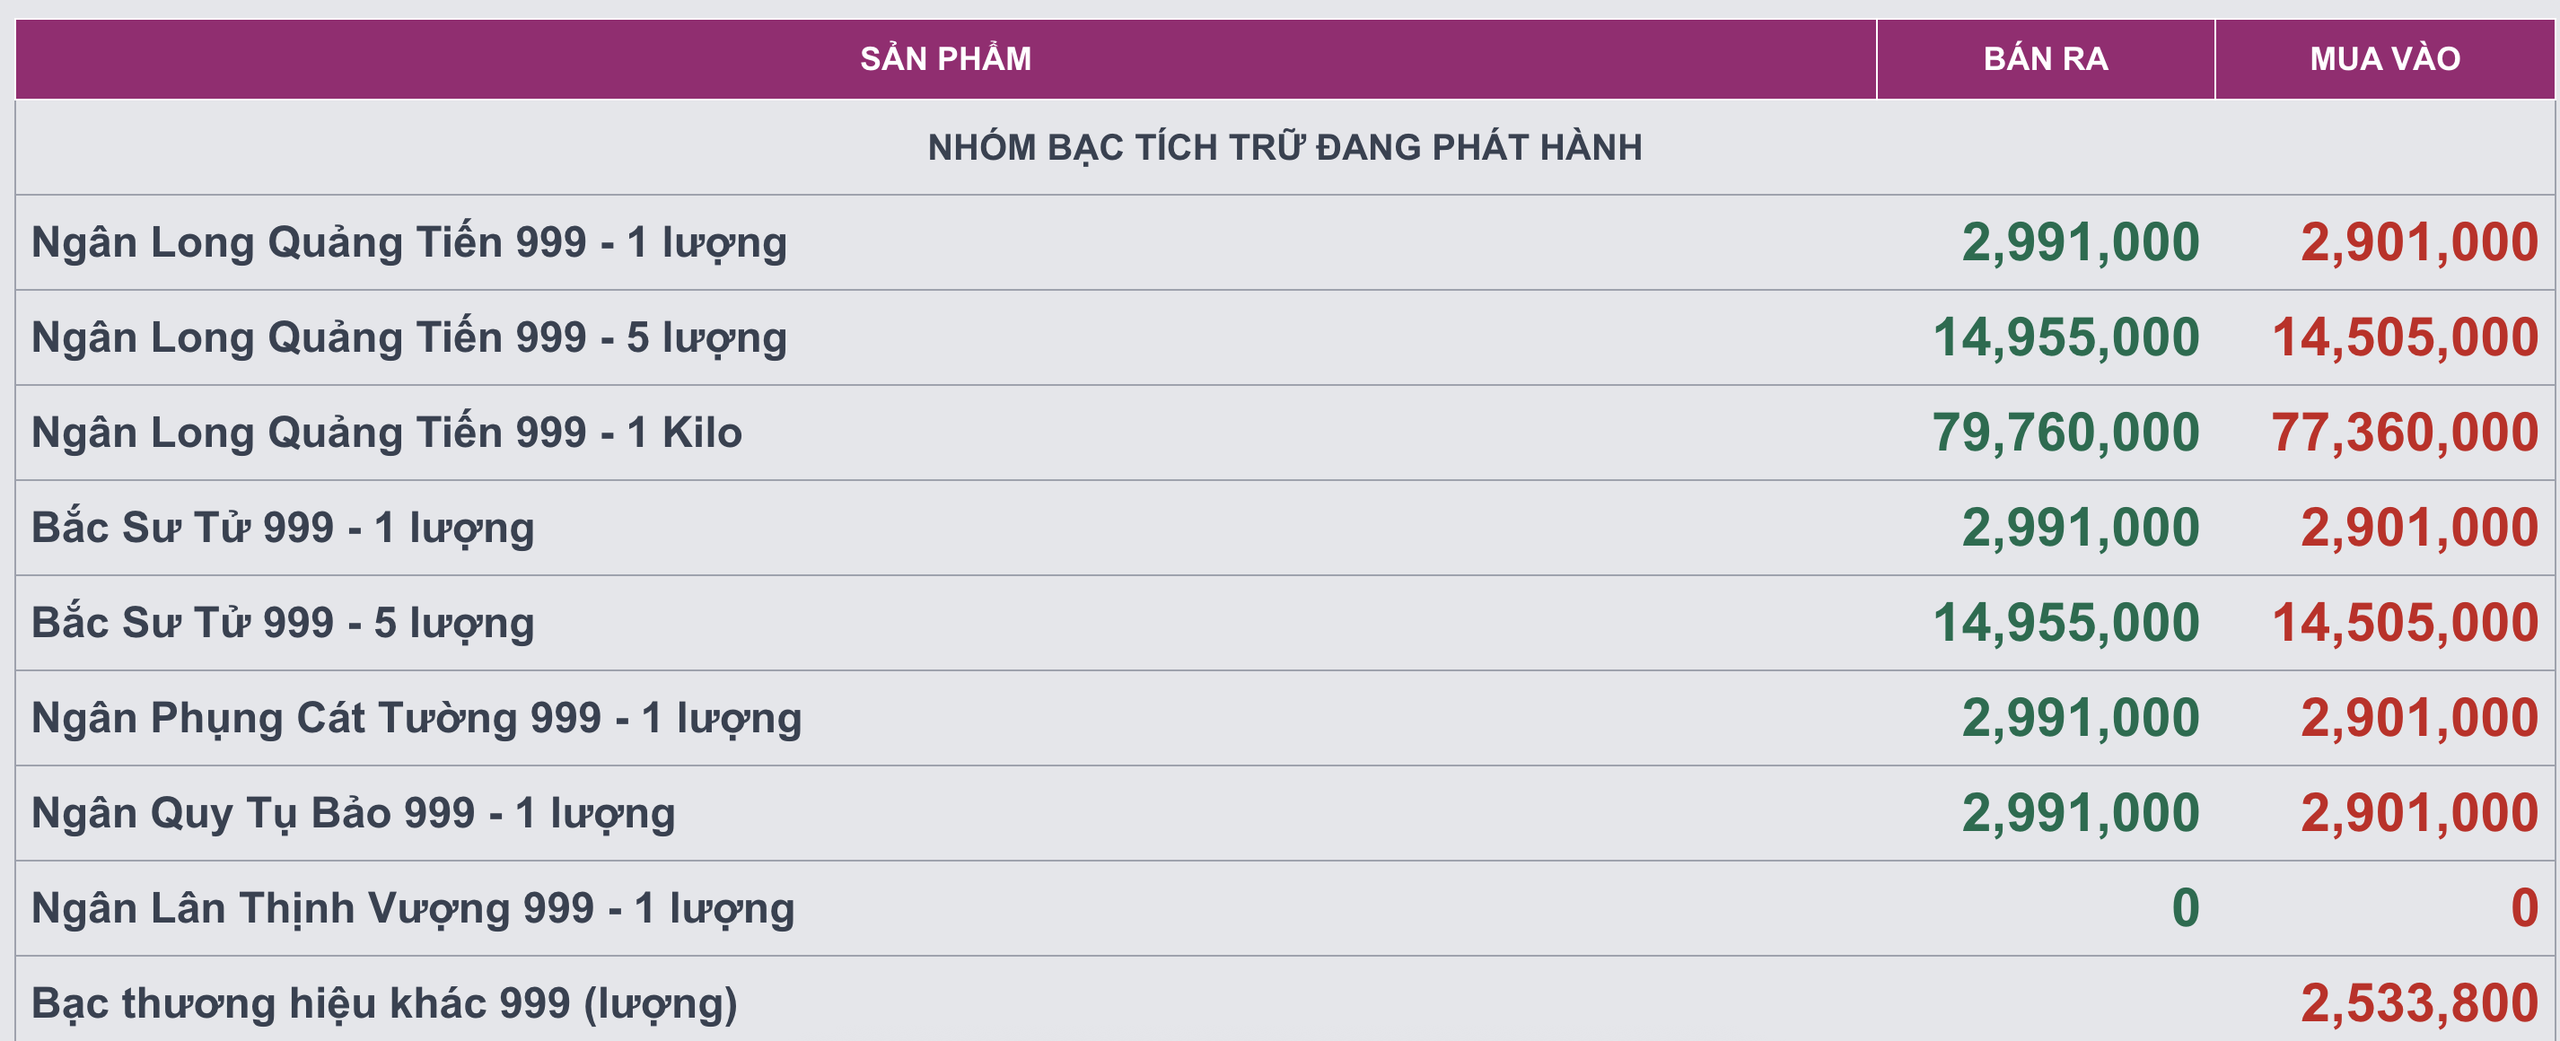Image resolution: width=2560 pixels, height=1041 pixels.
Task: Select Ngân Long Quảng Tiến 999 - 5 lượng
Action: [409, 338]
